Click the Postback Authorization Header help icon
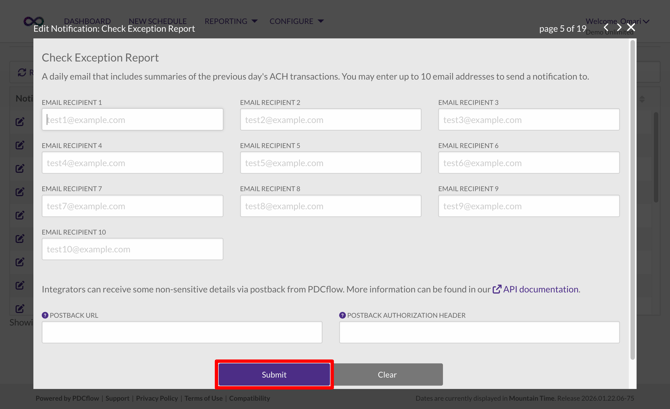Image resolution: width=670 pixels, height=409 pixels. (342, 315)
